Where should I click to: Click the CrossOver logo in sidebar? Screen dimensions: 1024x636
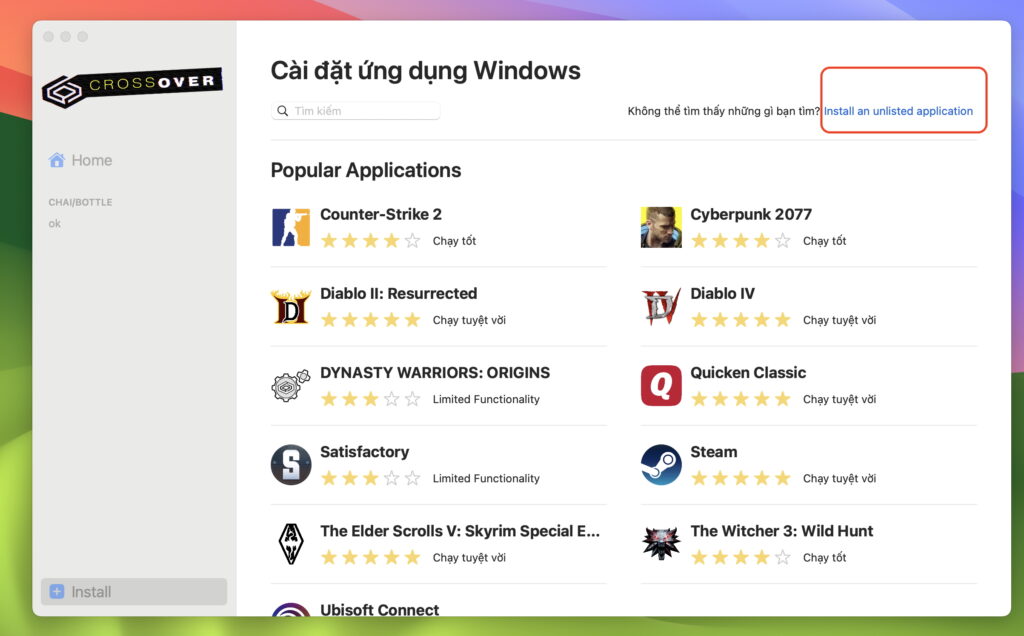tap(132, 86)
